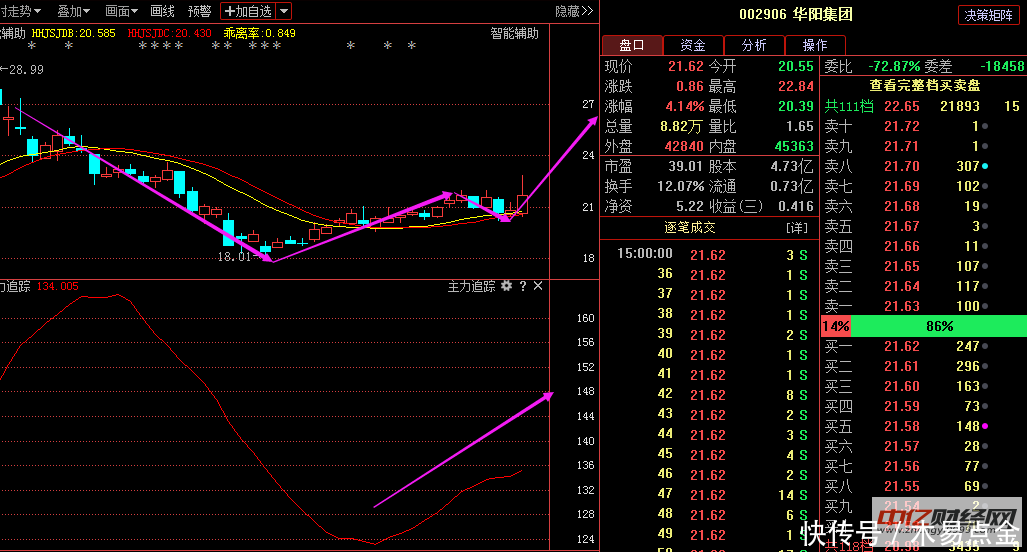Click the green 86% buy-sell ratio bar

pos(939,326)
